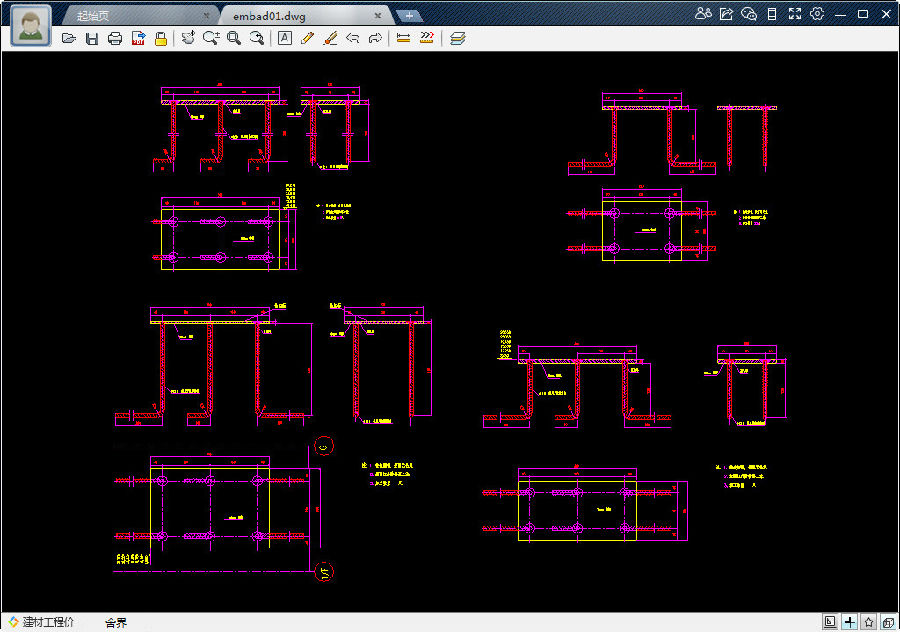Click the 建材工程价 link in status bar
This screenshot has height=632, width=900.
(41, 622)
